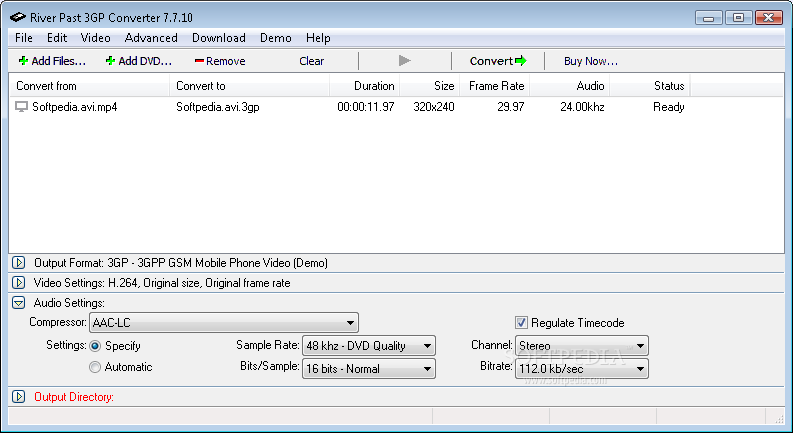Click the Clear toolbar button
793x433 pixels.
[x=312, y=61]
